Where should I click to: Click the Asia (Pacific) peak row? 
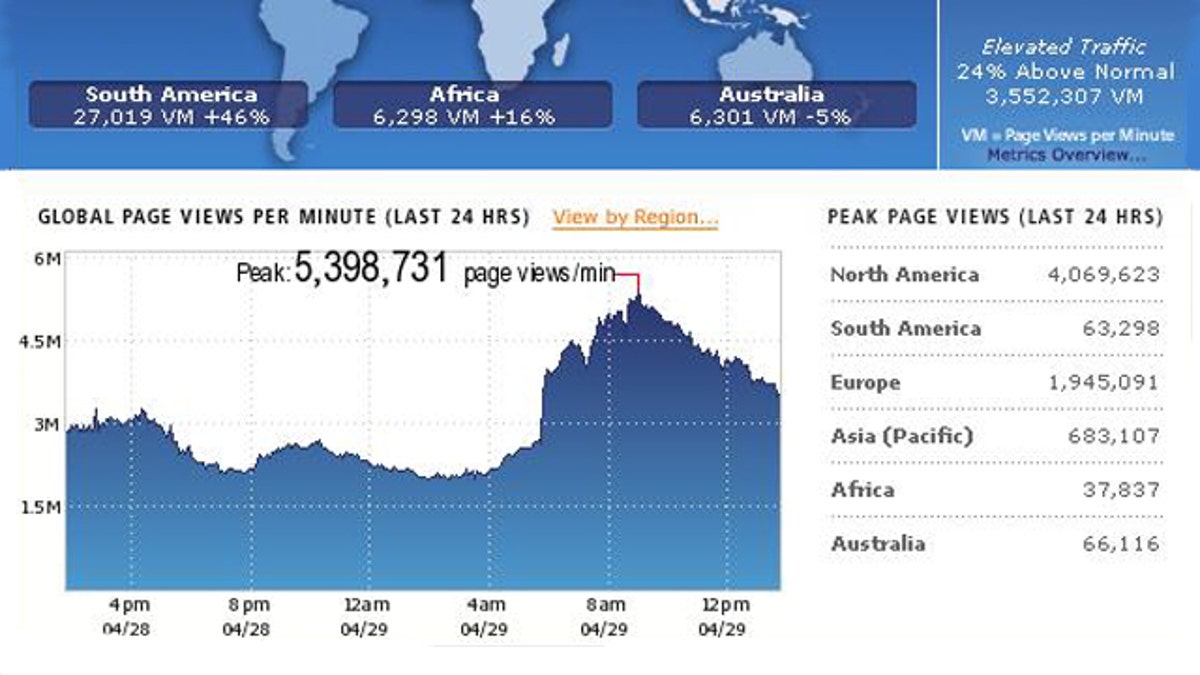pos(994,437)
